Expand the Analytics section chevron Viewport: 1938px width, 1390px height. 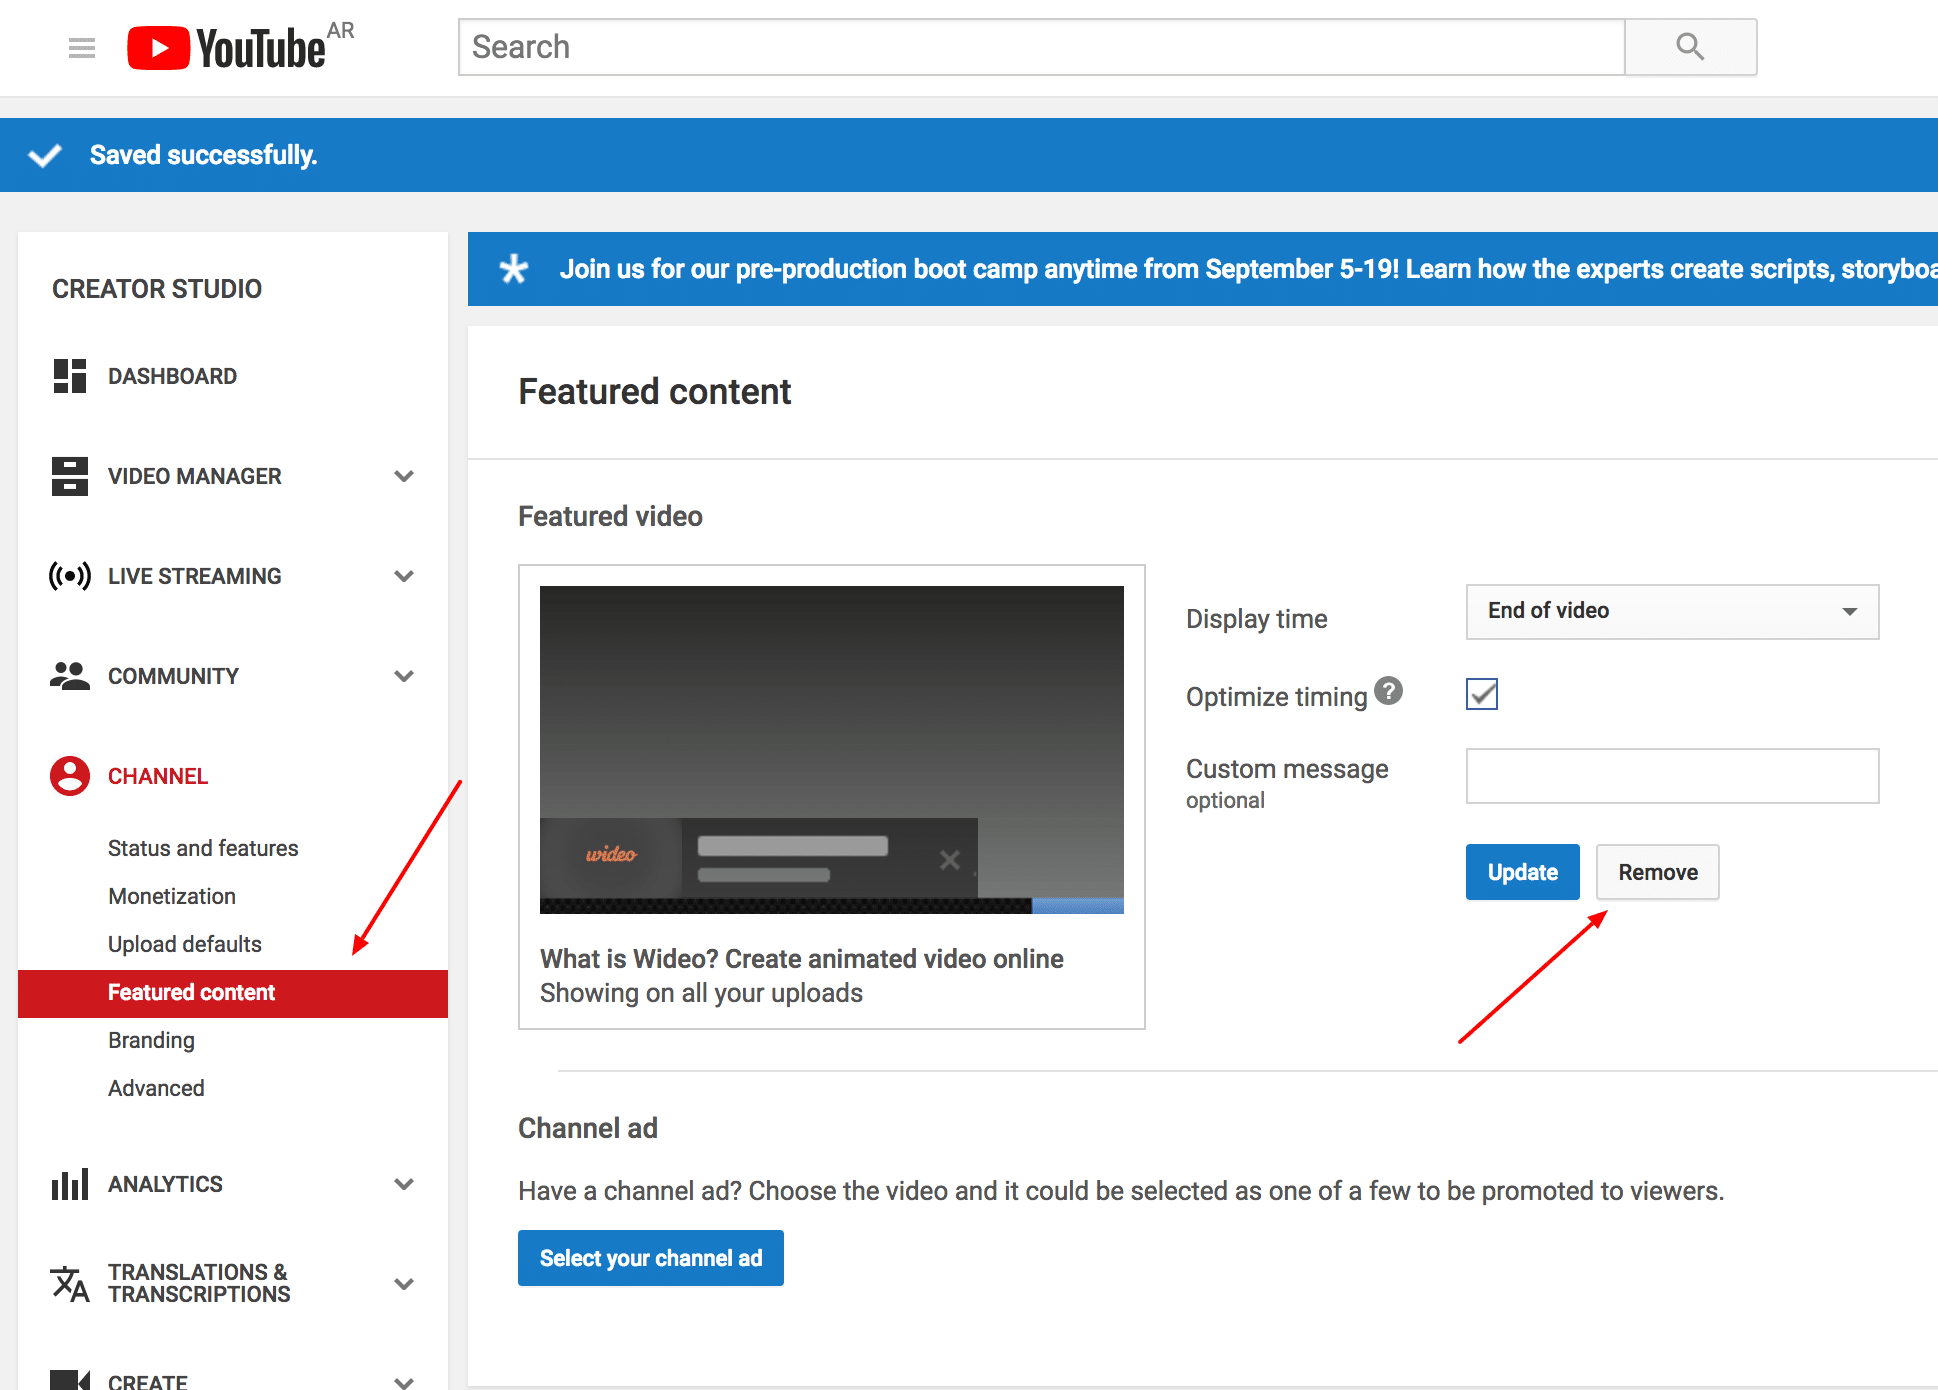pyautogui.click(x=404, y=1184)
